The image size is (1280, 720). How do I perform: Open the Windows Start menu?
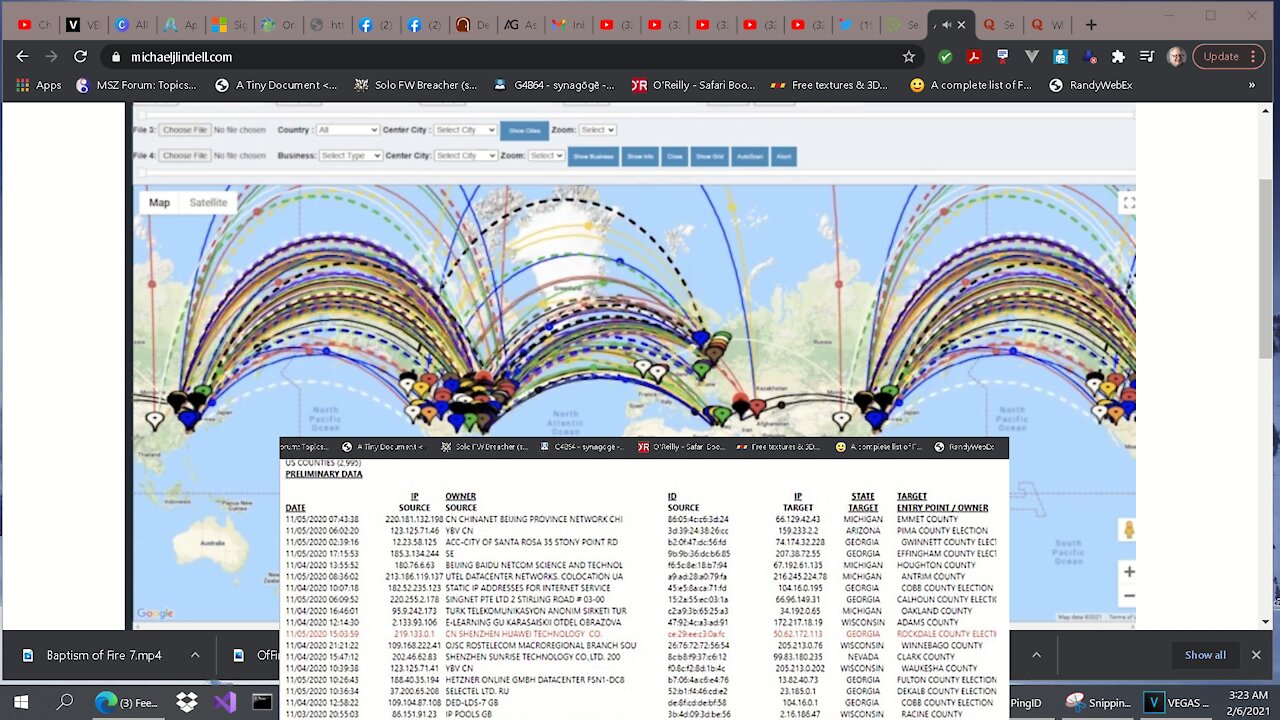22,702
